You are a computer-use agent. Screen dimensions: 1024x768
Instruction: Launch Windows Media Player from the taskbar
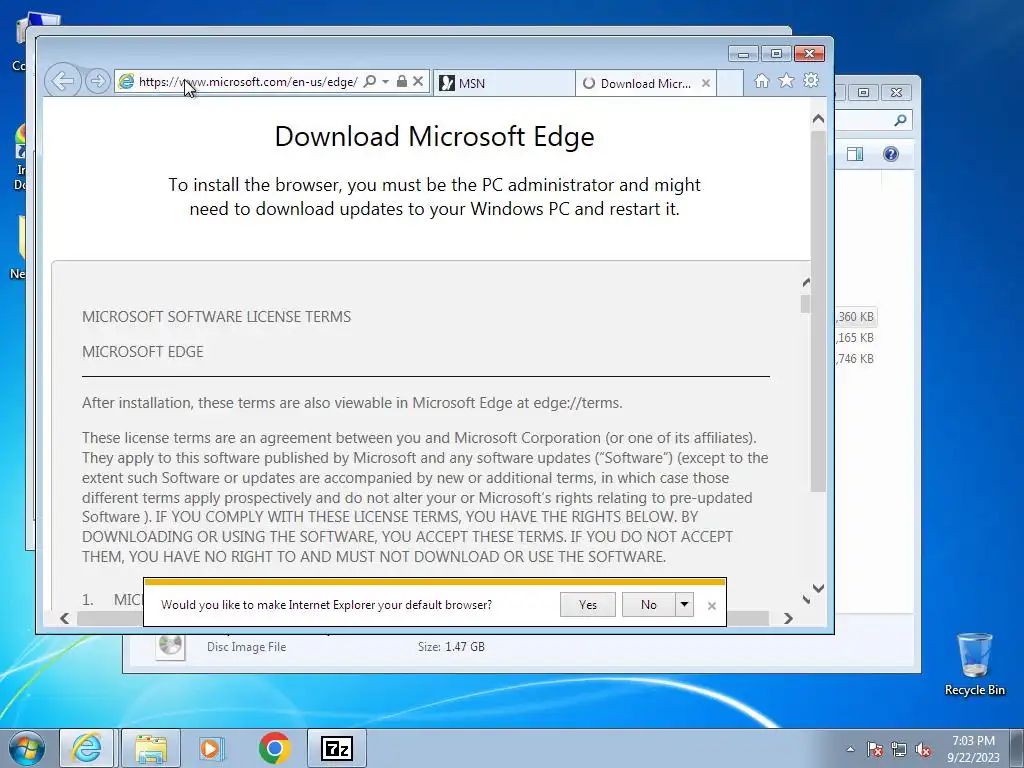211,748
